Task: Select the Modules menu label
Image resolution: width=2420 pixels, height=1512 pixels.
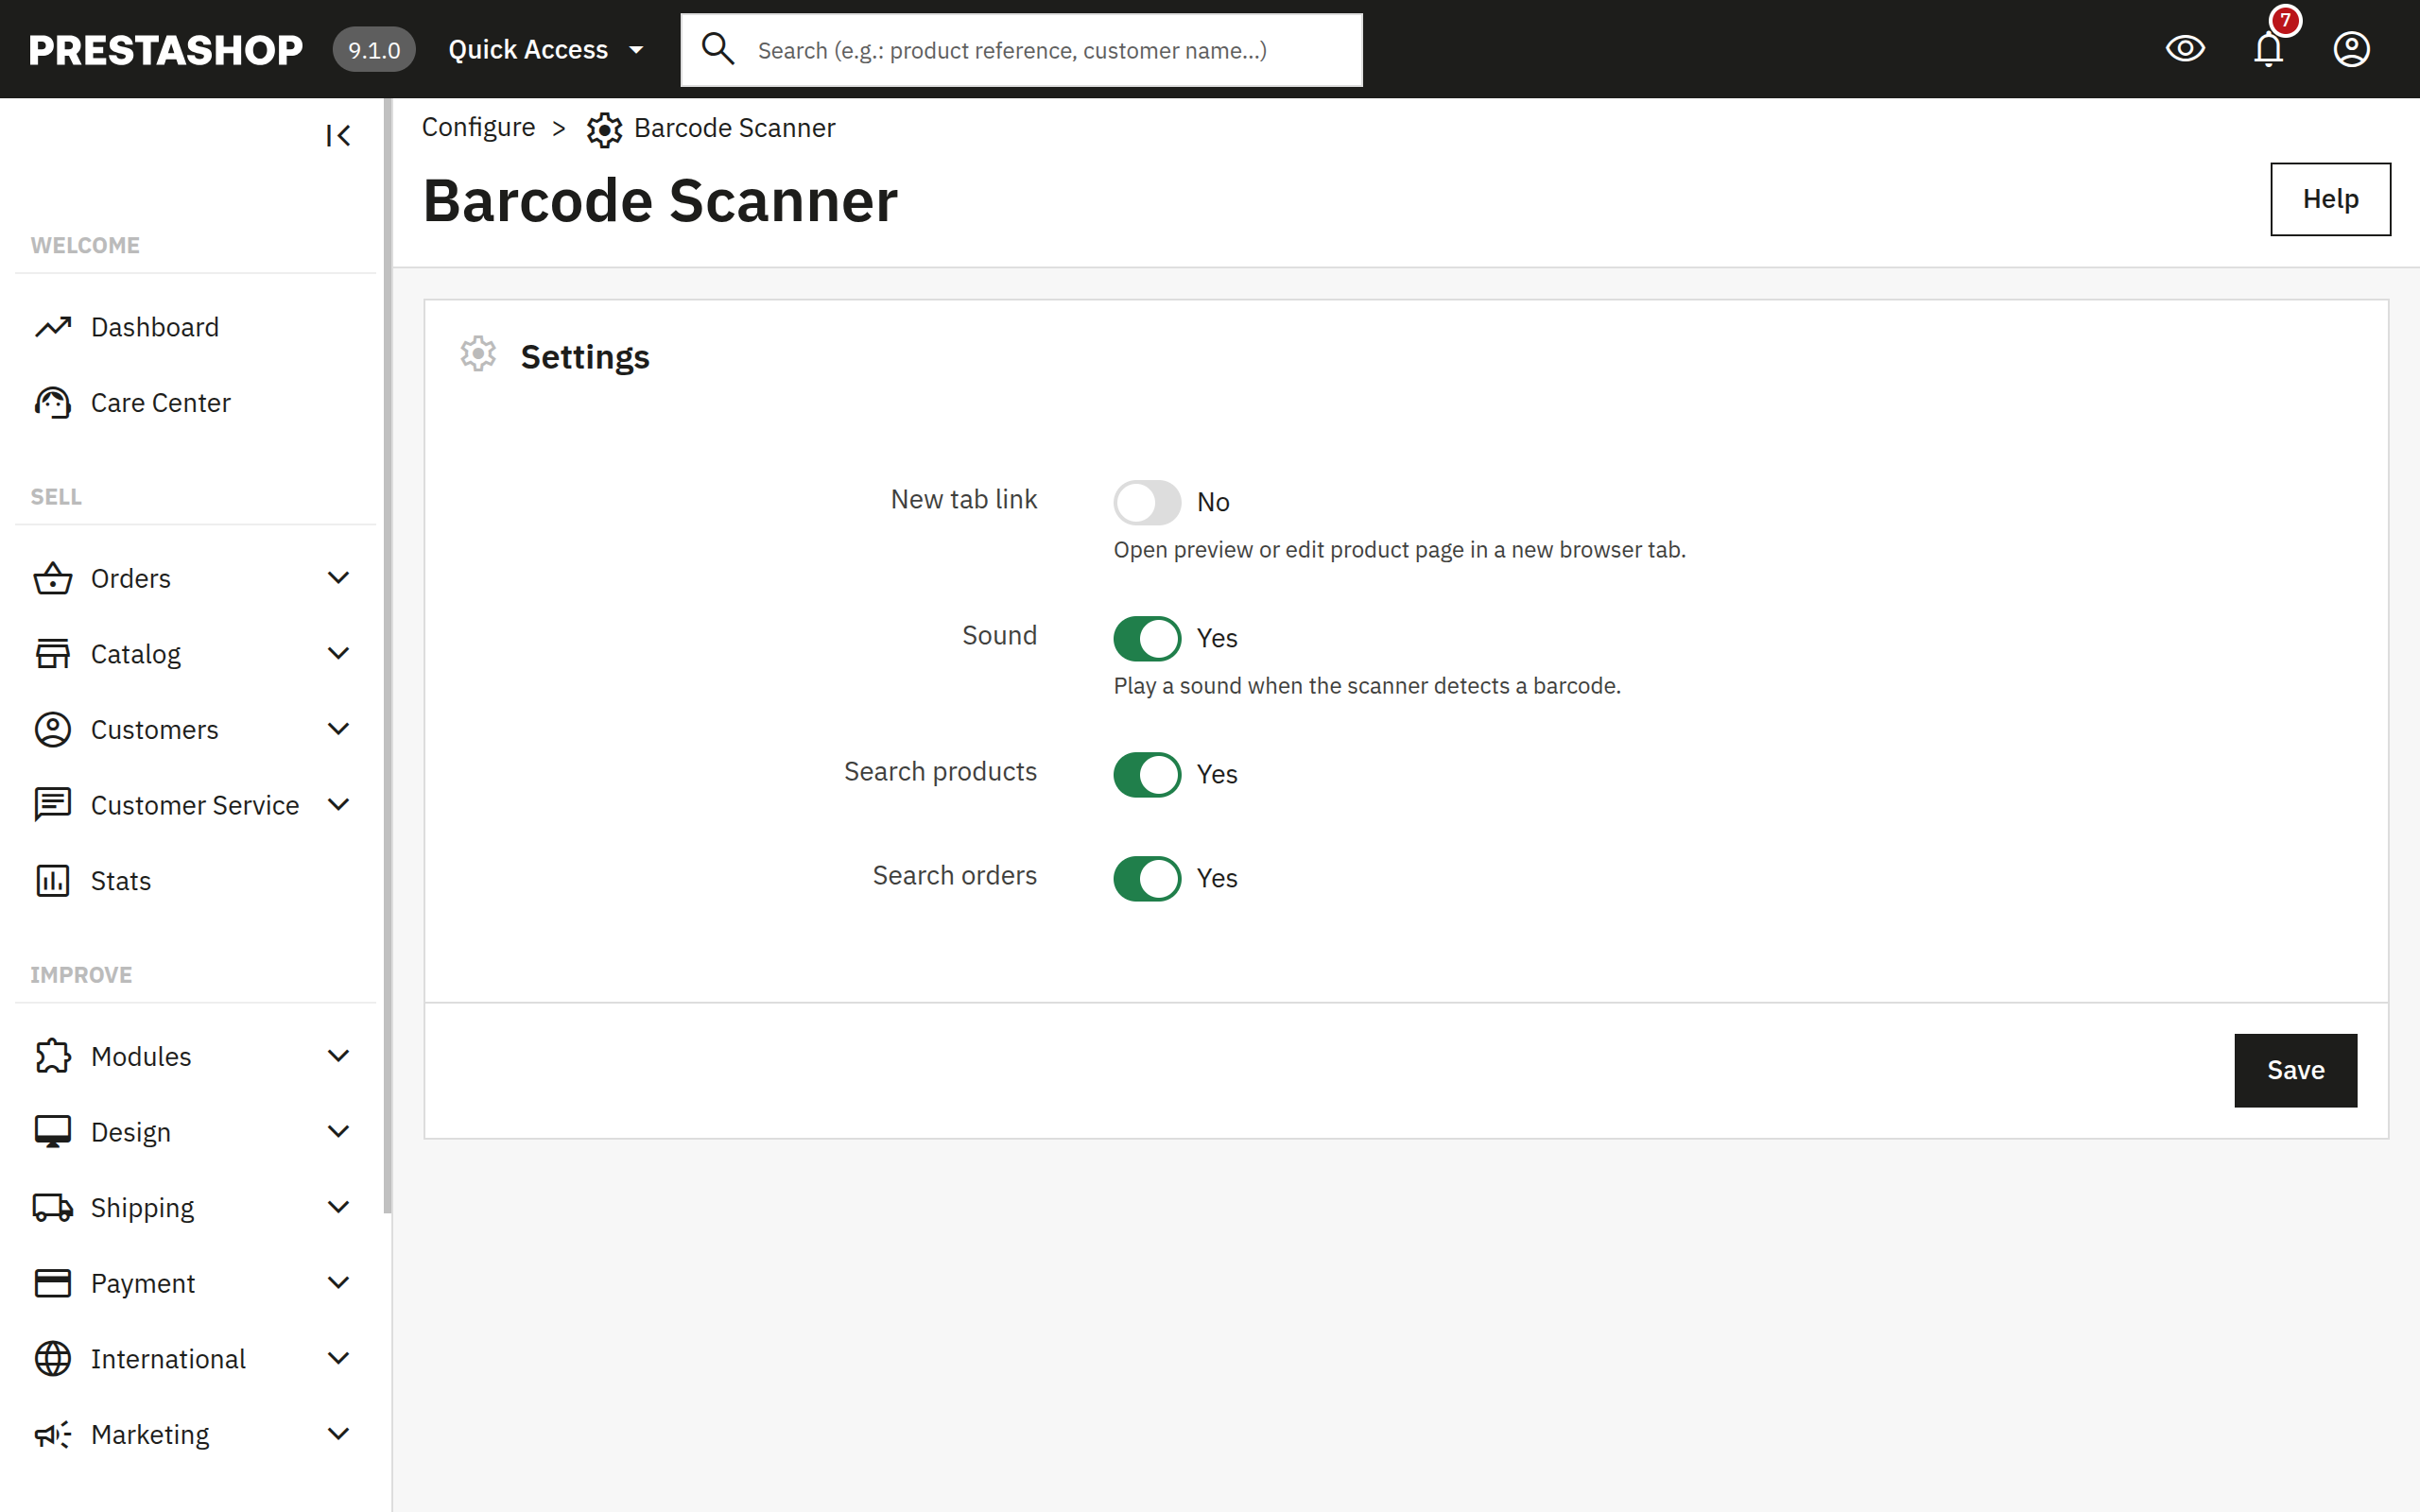Action: tap(141, 1056)
